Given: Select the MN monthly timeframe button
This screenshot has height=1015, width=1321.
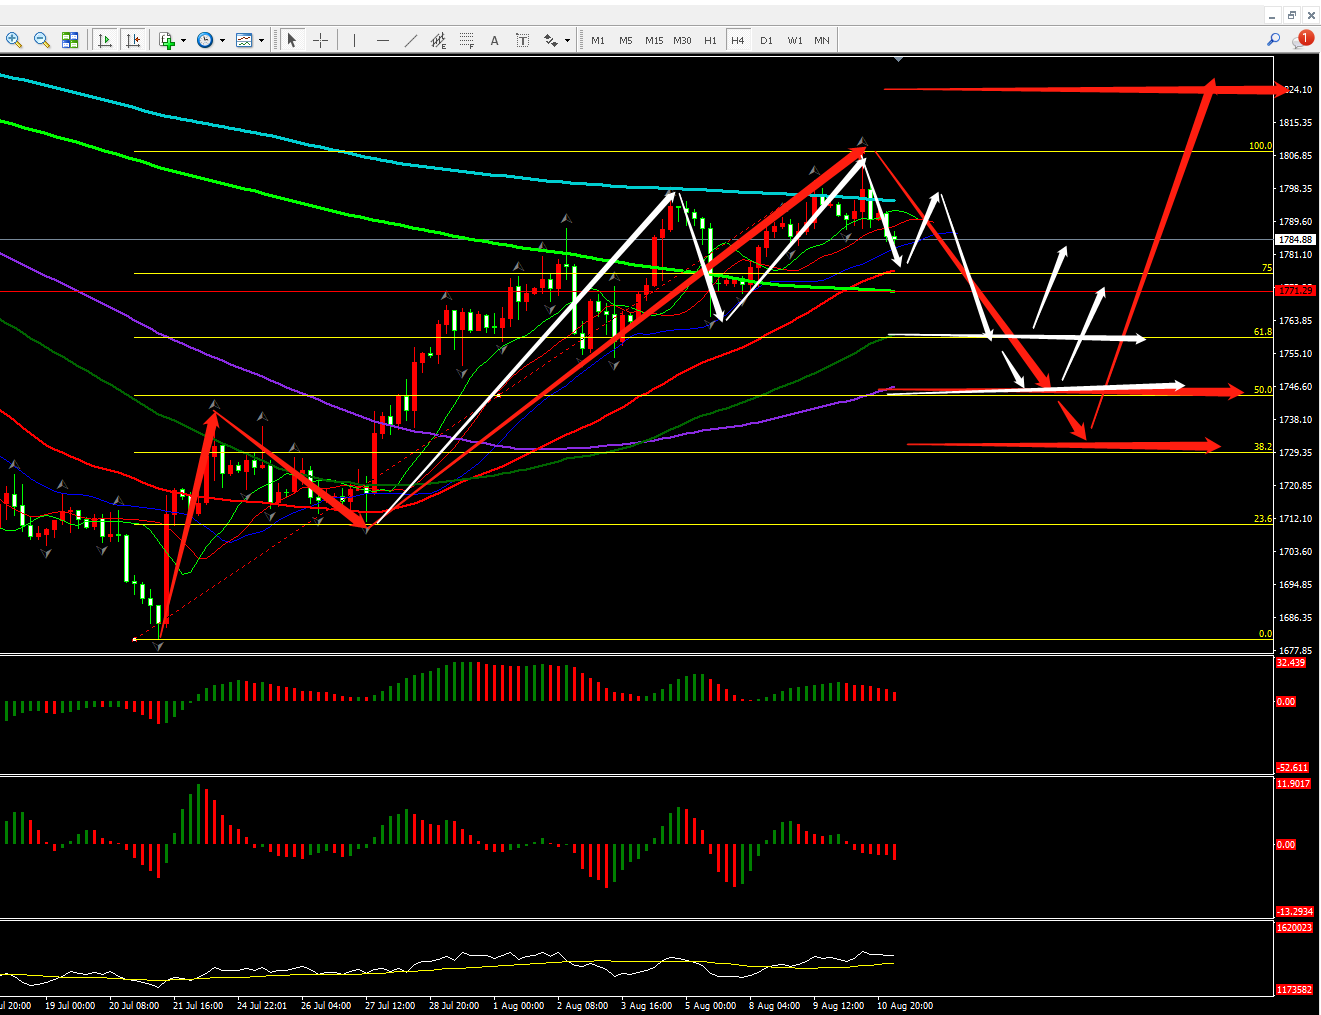Looking at the screenshot, I should point(822,40).
